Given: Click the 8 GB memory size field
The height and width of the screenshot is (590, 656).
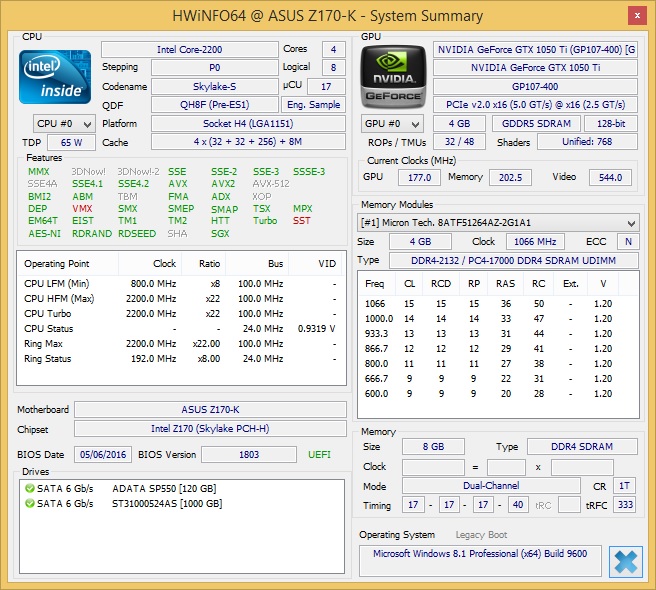Looking at the screenshot, I should (x=433, y=447).
